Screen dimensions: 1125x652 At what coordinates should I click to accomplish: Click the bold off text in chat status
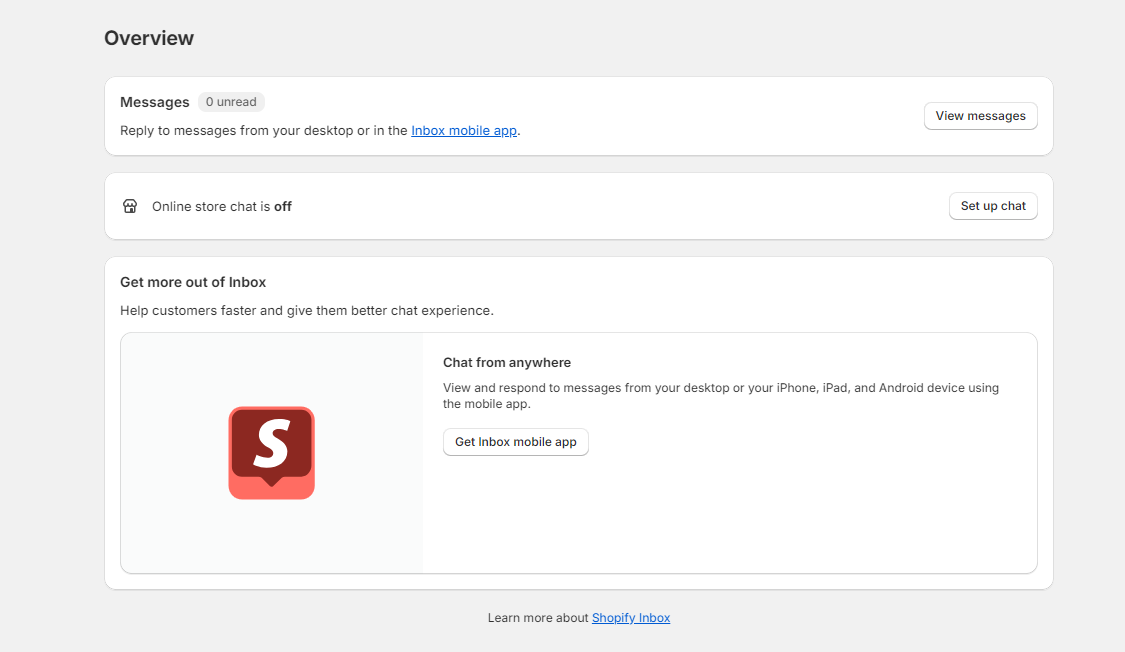click(284, 206)
